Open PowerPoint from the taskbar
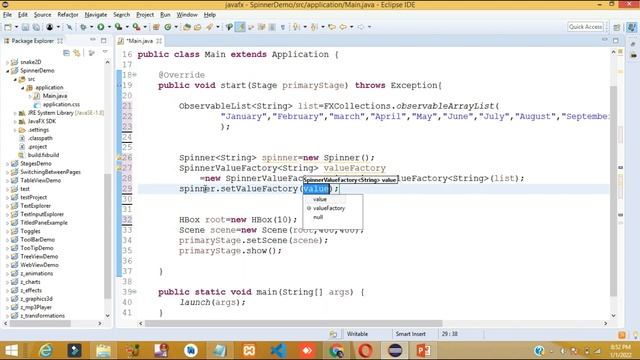640x360 pixels. point(423,351)
